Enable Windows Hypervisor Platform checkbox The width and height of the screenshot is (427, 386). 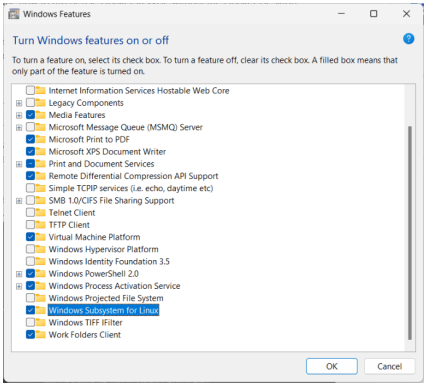point(30,249)
